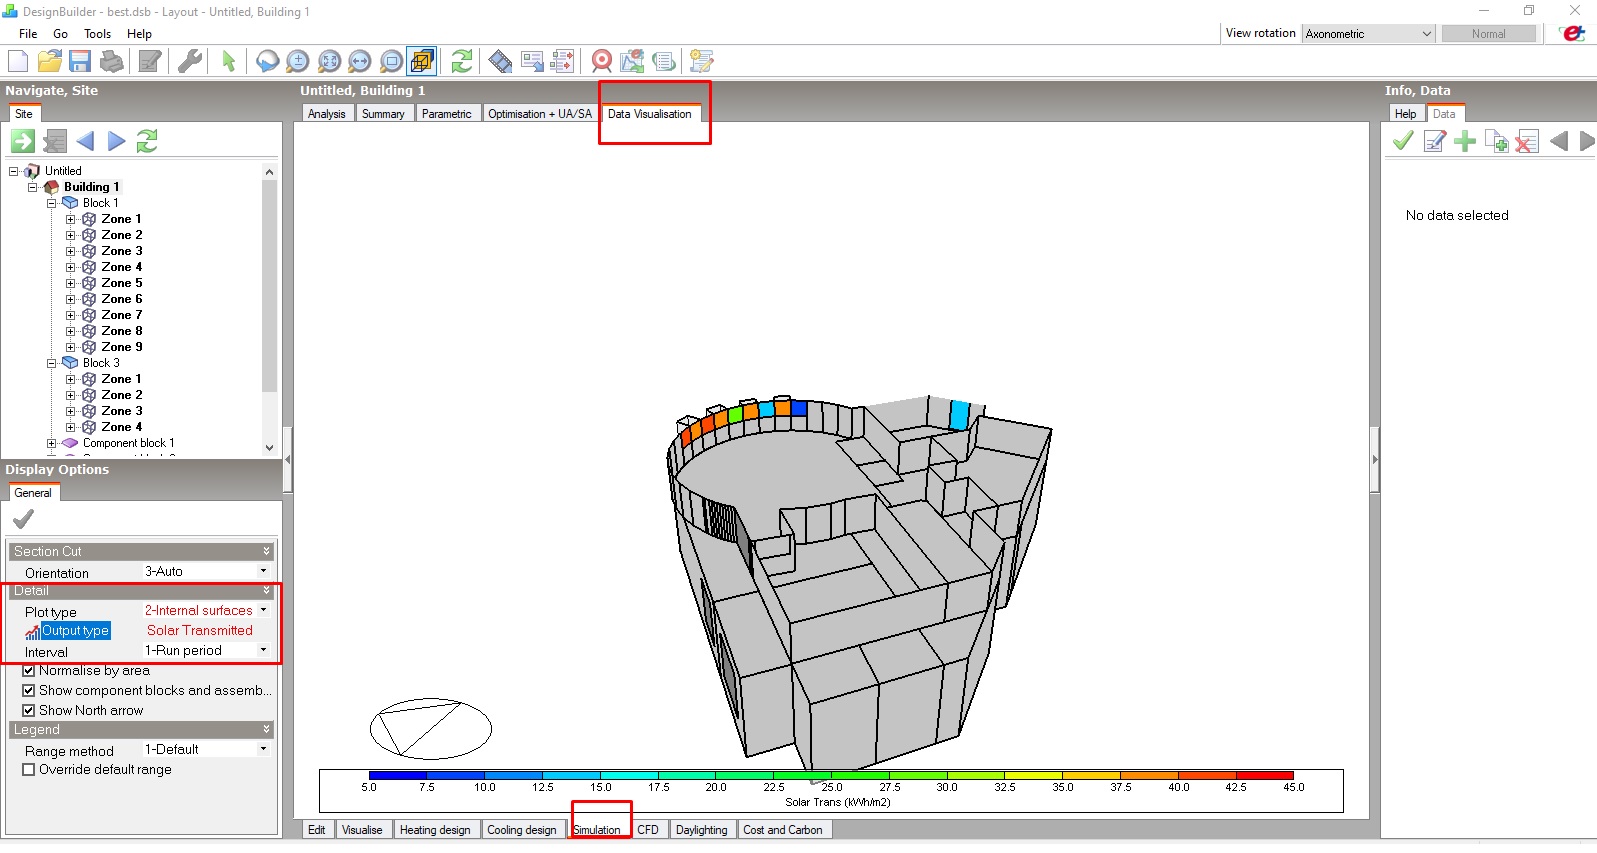Expand Component block 1 in tree

52,443
